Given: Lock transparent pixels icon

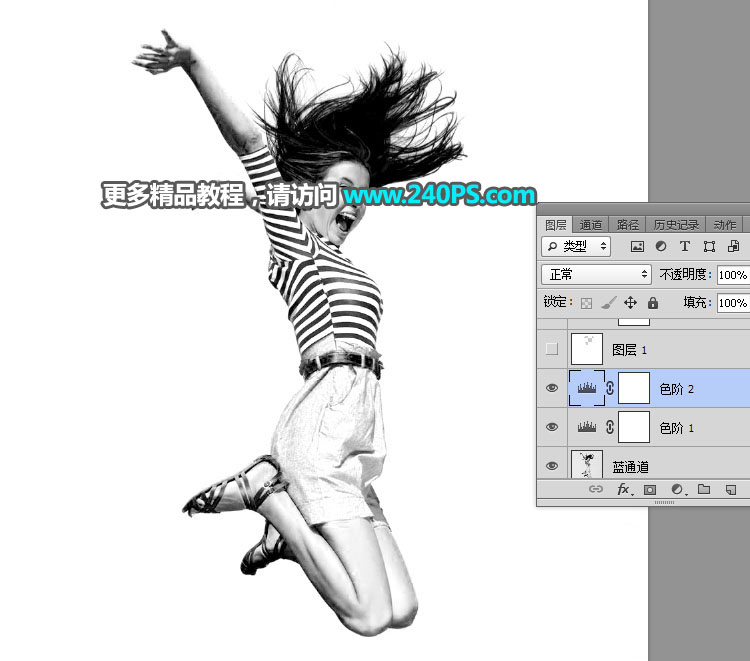Looking at the screenshot, I should (x=586, y=303).
